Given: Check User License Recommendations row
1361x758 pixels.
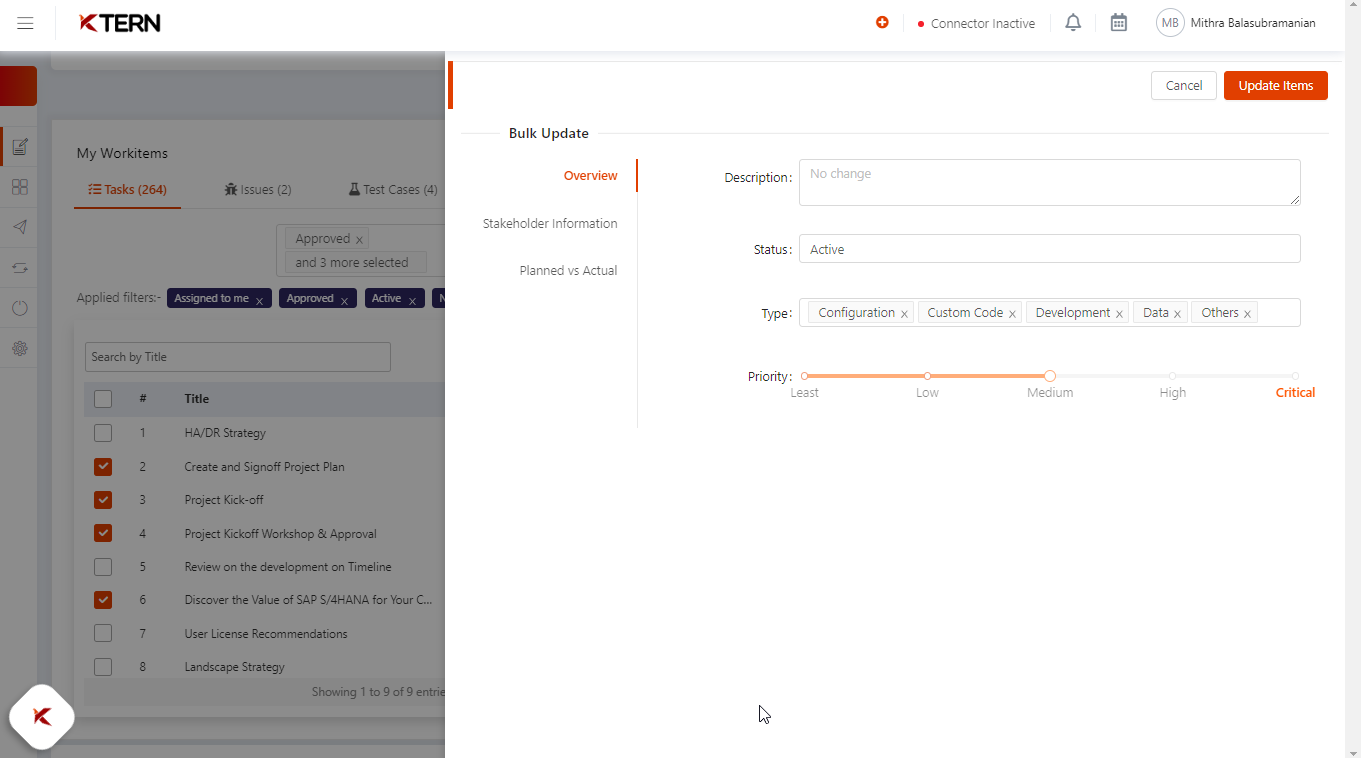Looking at the screenshot, I should tap(103, 634).
